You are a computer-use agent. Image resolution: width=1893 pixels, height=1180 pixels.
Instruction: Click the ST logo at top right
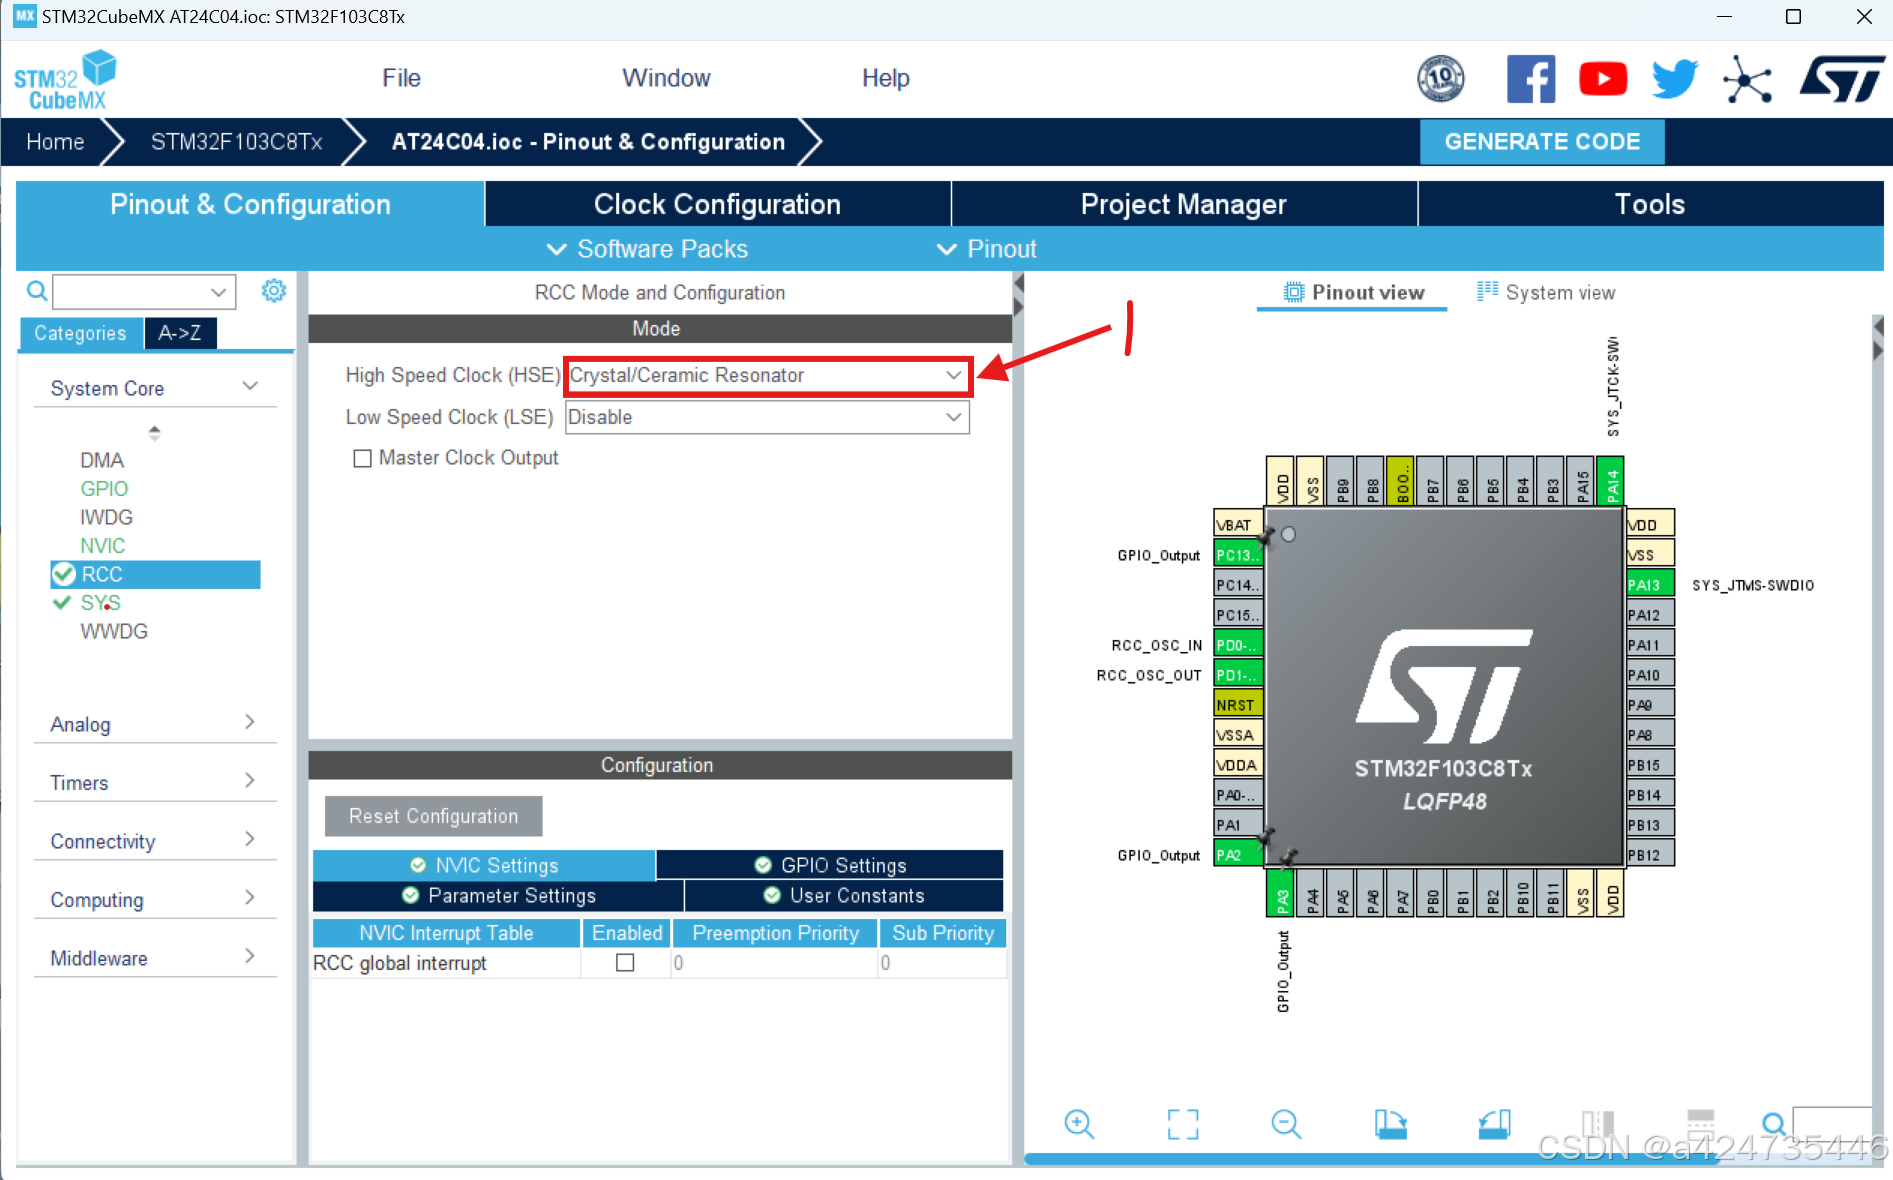pos(1841,78)
